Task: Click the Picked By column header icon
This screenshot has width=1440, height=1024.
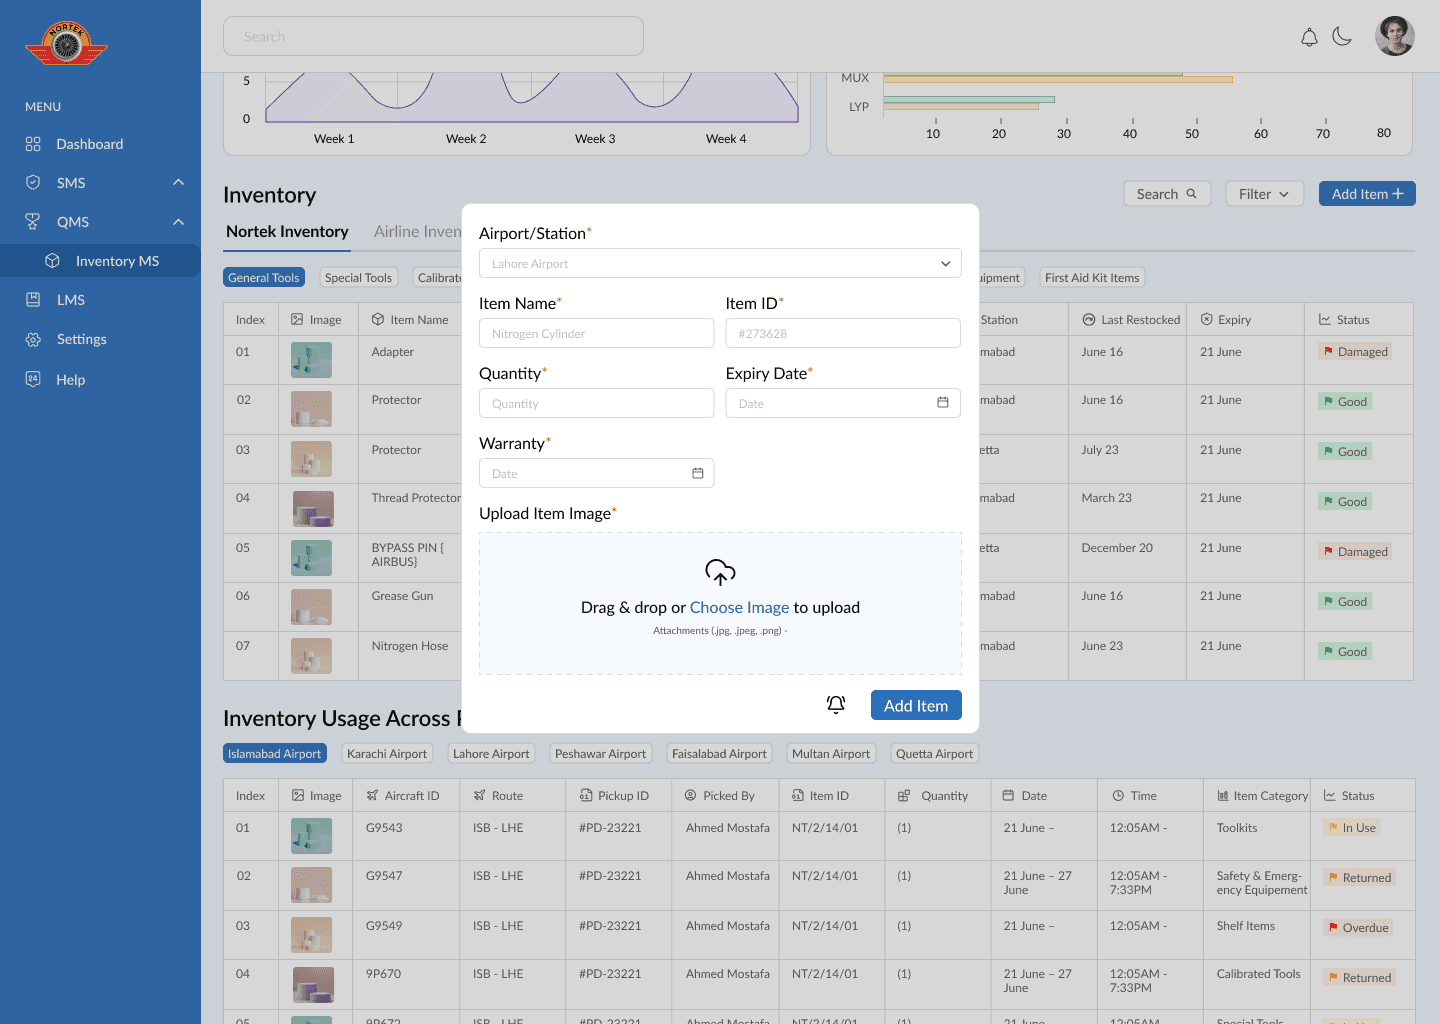Action: click(x=691, y=795)
